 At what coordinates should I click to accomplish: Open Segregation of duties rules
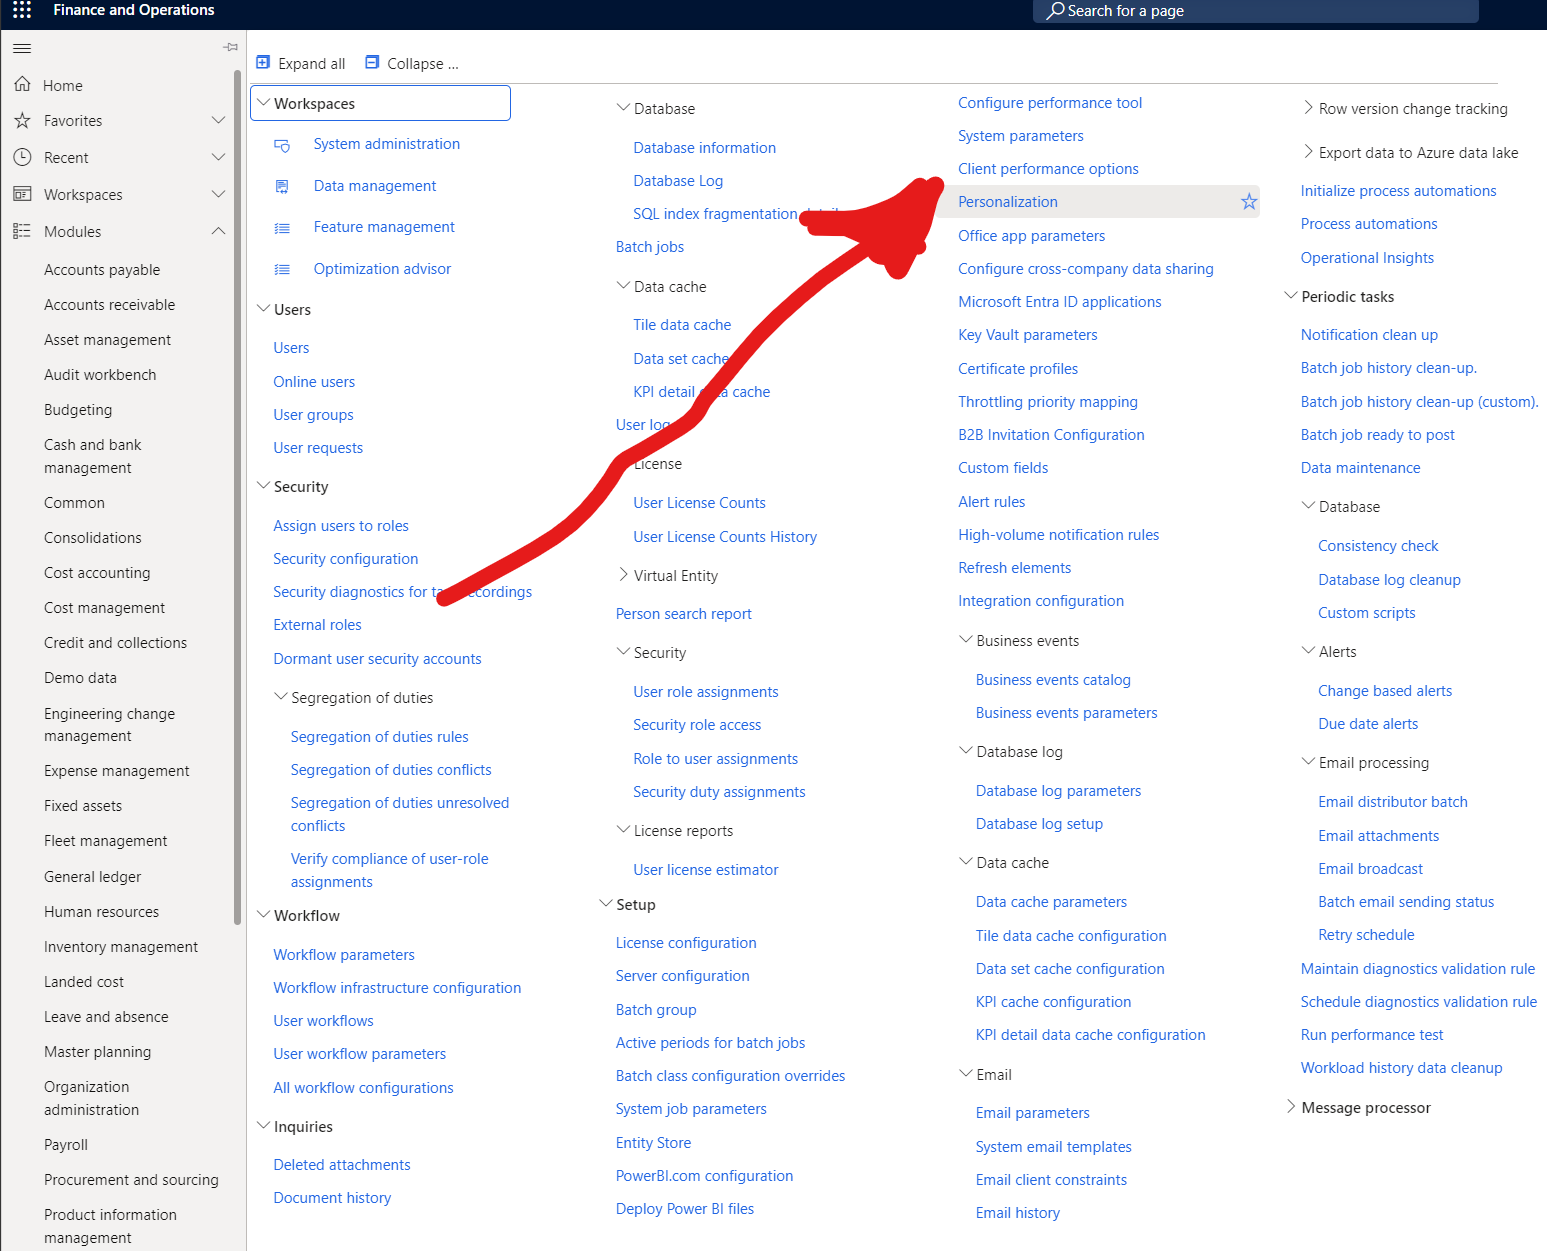coord(379,736)
